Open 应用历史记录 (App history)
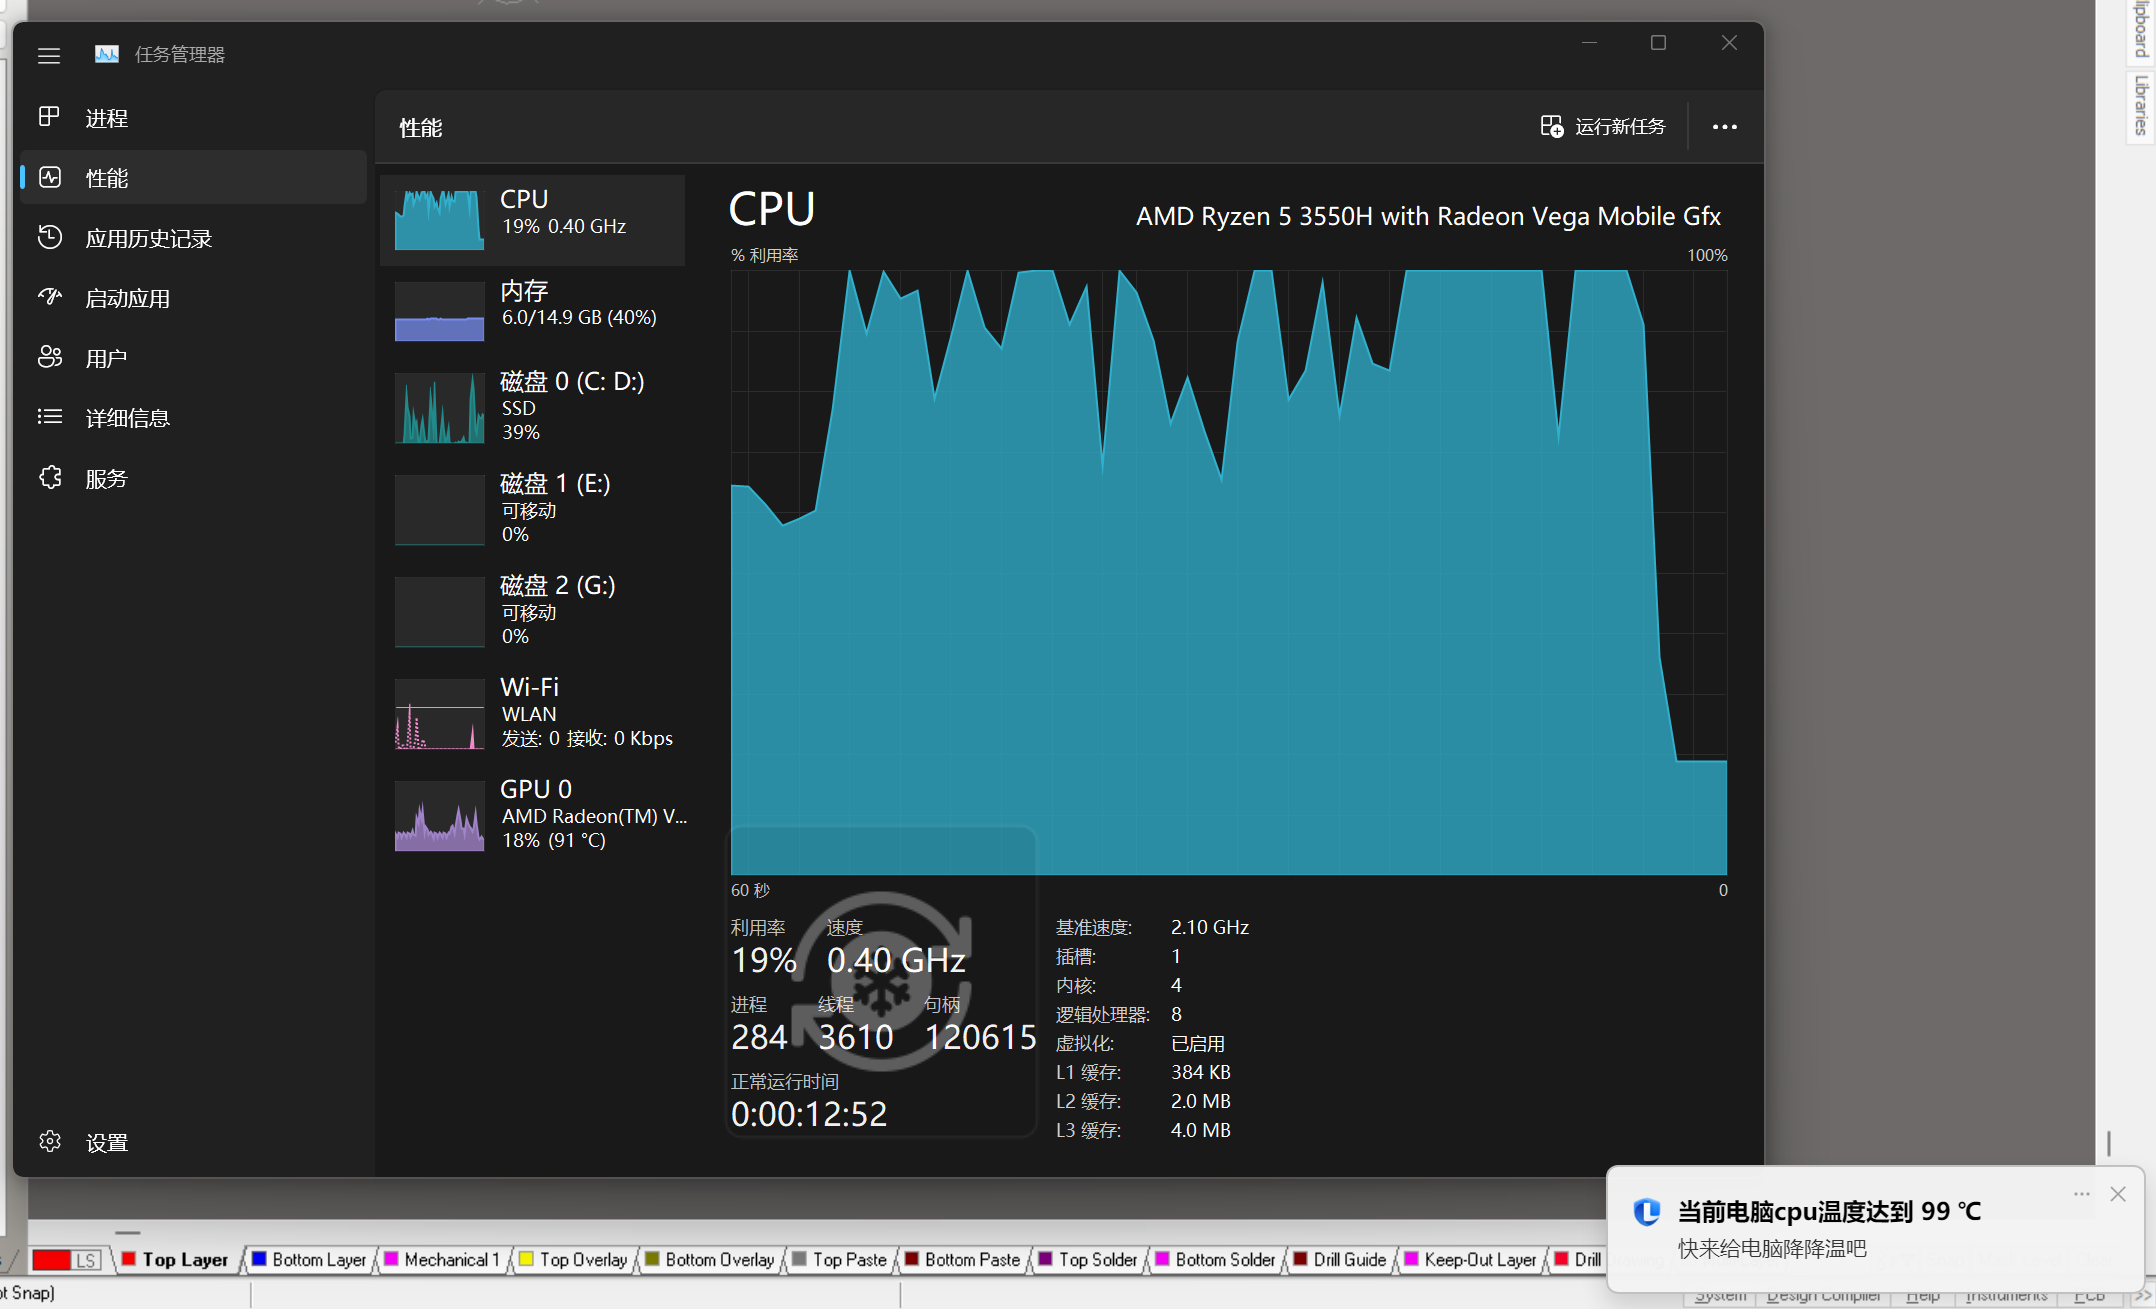The height and width of the screenshot is (1309, 2156). 194,238
